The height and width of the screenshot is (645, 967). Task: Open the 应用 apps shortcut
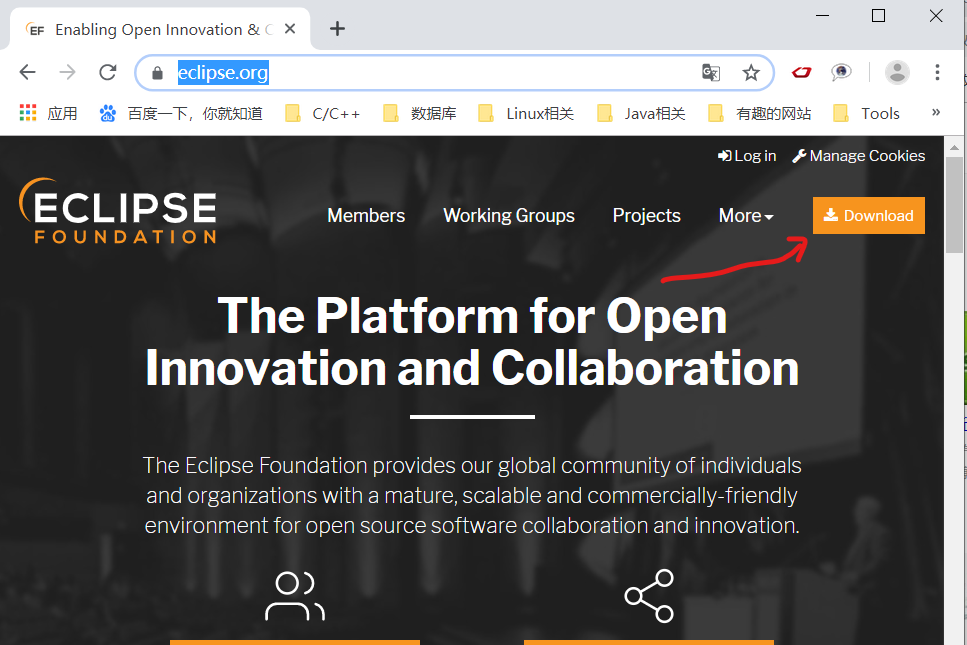click(49, 113)
